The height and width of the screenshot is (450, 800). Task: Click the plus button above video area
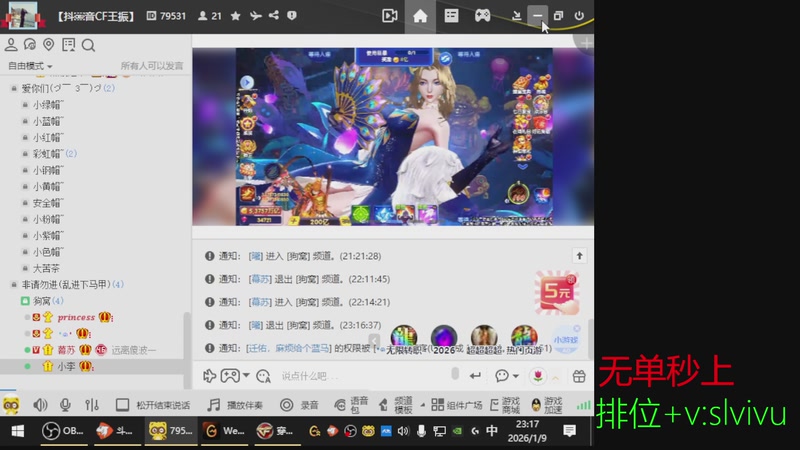[586, 43]
